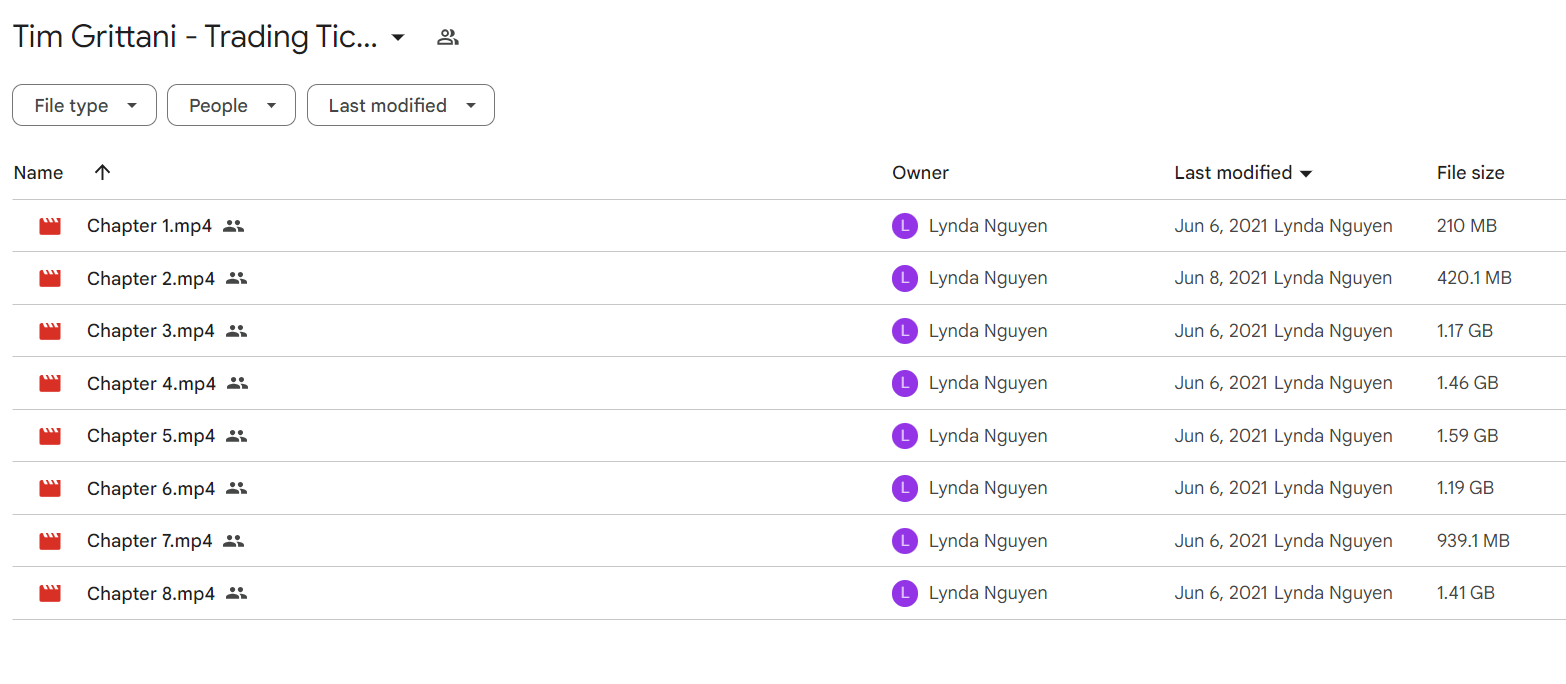Click Lynda Nguyen owner name in Chapter 1.mp4 row
Viewport: 1566px width, 684px height.
[988, 226]
